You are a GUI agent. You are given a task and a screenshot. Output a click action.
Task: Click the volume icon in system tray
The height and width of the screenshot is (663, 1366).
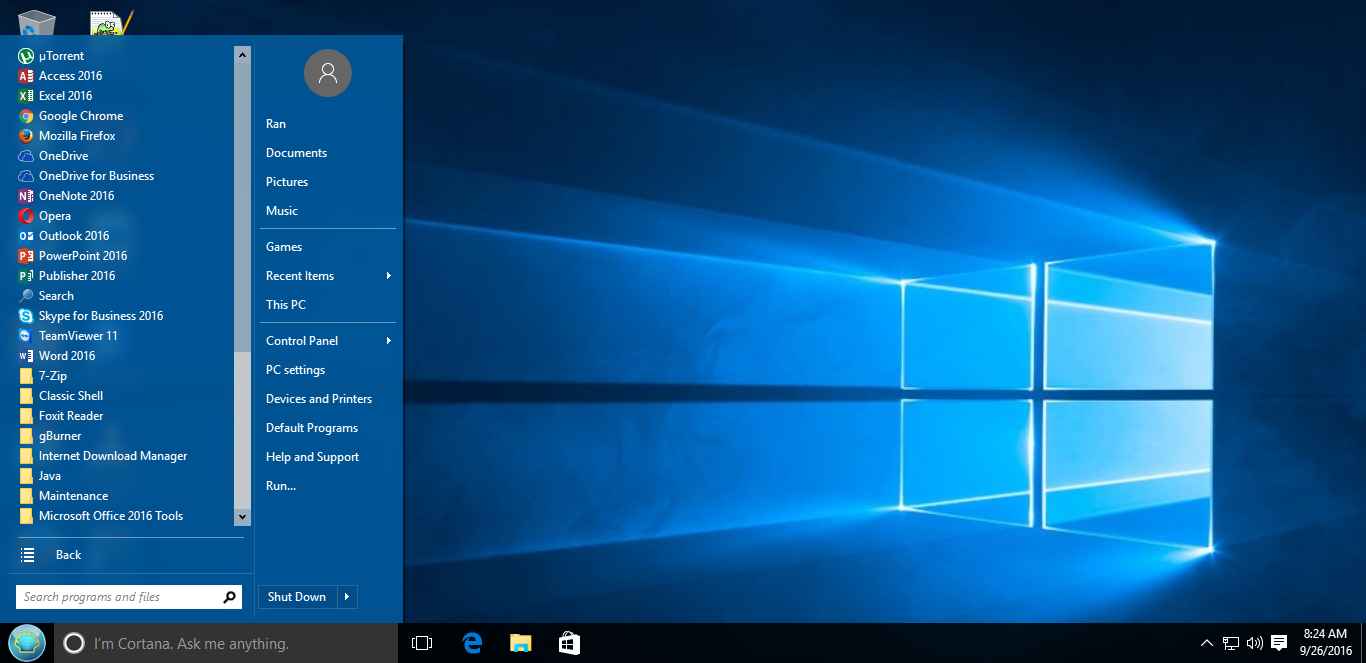[1254, 643]
